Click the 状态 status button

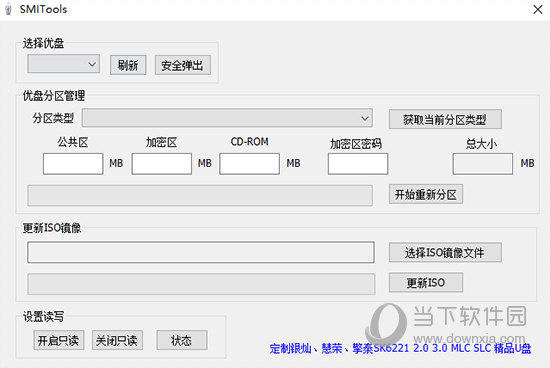[182, 340]
